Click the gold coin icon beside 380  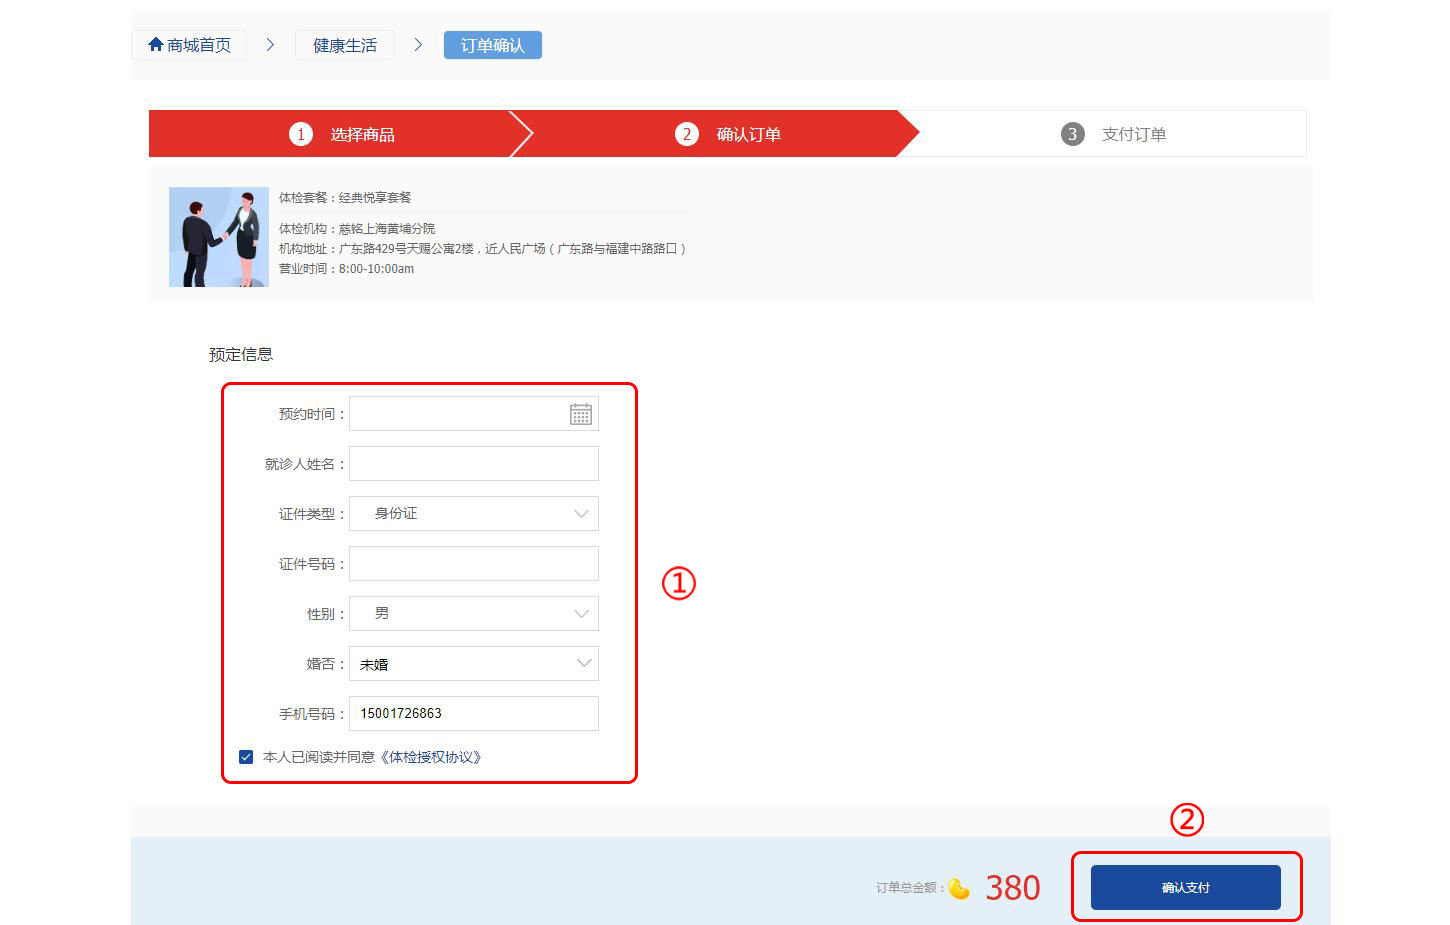[x=958, y=888]
